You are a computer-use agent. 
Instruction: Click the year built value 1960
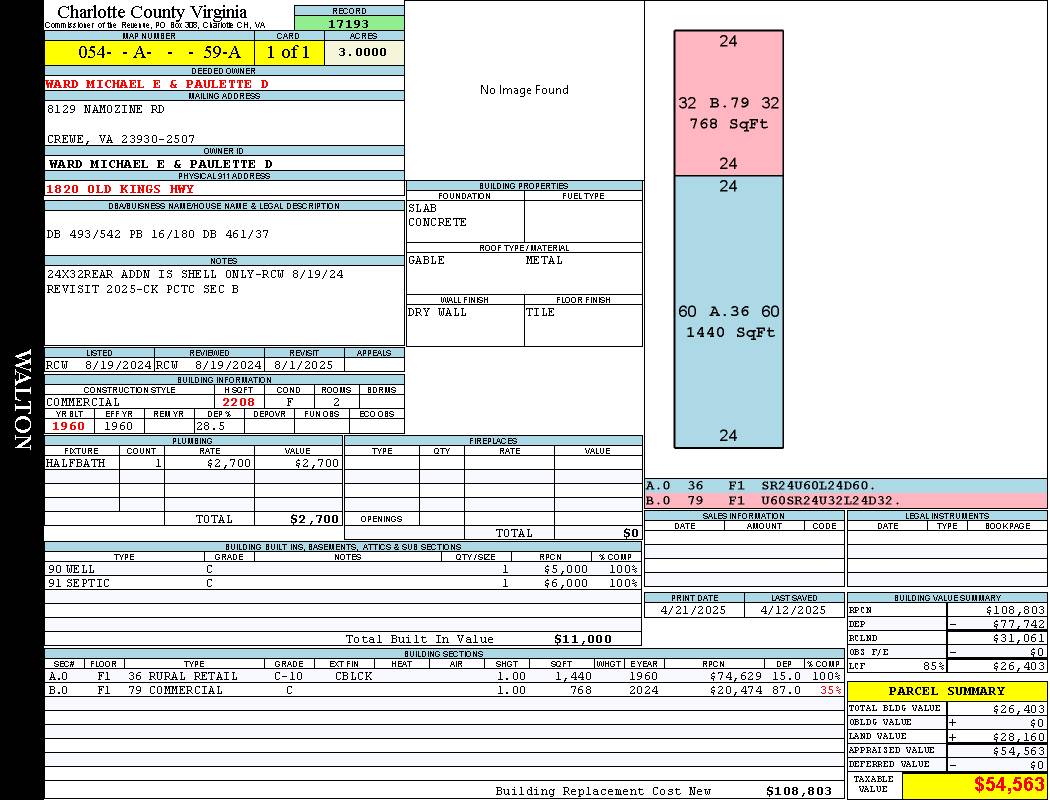coord(69,426)
